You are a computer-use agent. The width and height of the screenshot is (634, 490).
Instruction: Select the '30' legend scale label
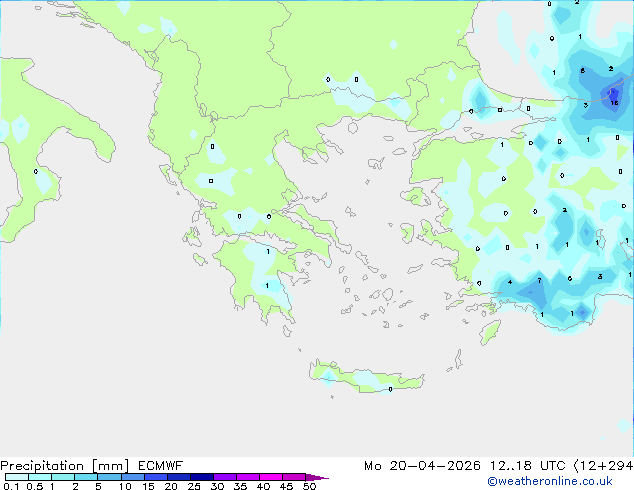click(217, 486)
